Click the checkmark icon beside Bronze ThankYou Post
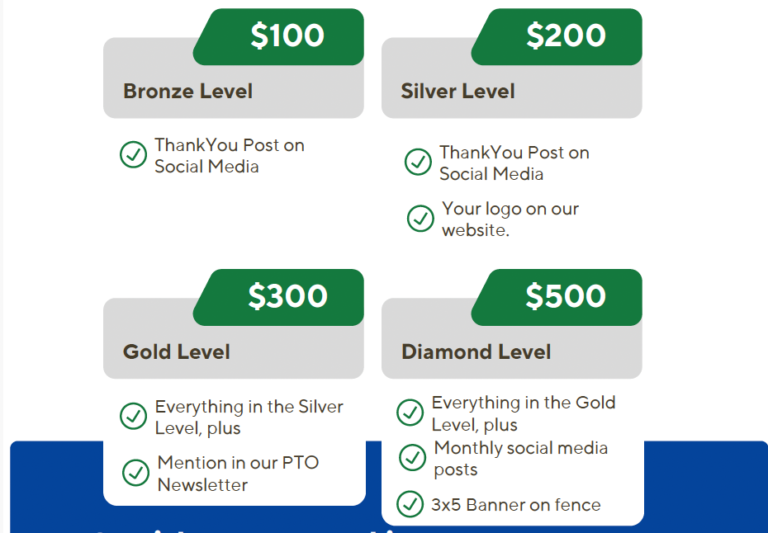Screen dimensions: 768x533 133,155
